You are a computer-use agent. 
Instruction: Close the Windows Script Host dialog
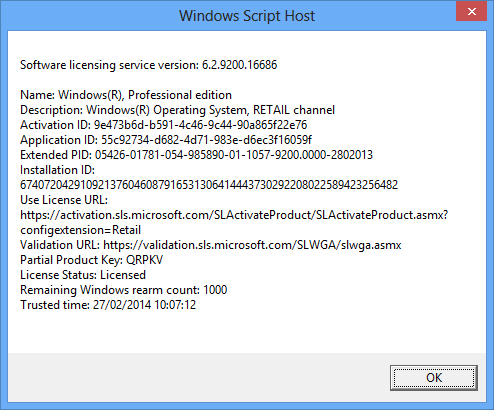point(471,12)
